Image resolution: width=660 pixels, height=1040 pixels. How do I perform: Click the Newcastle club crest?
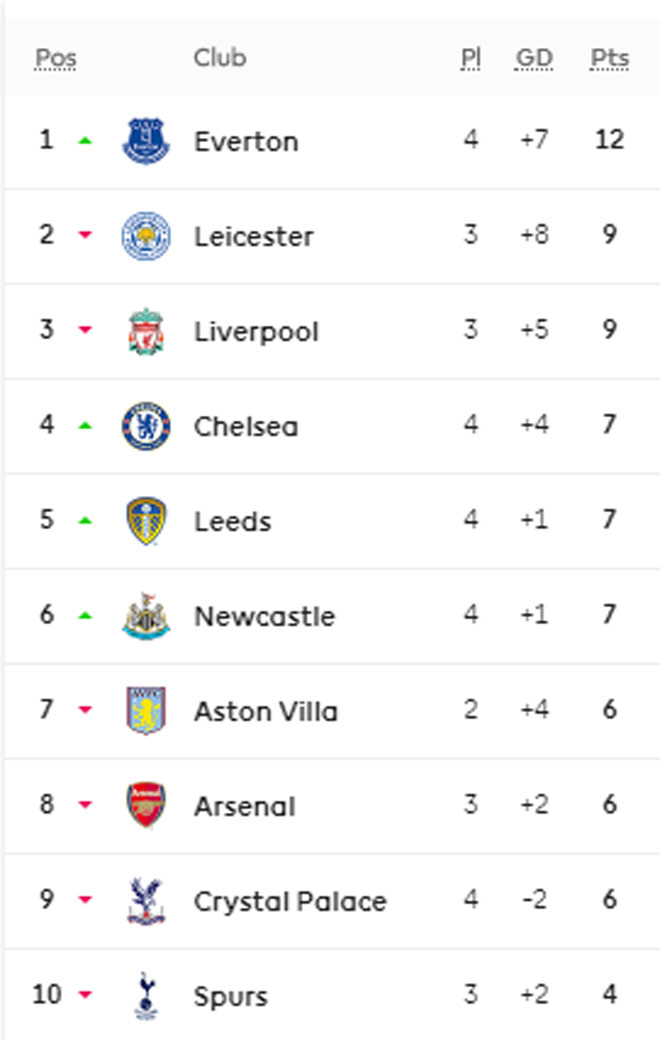tap(147, 616)
